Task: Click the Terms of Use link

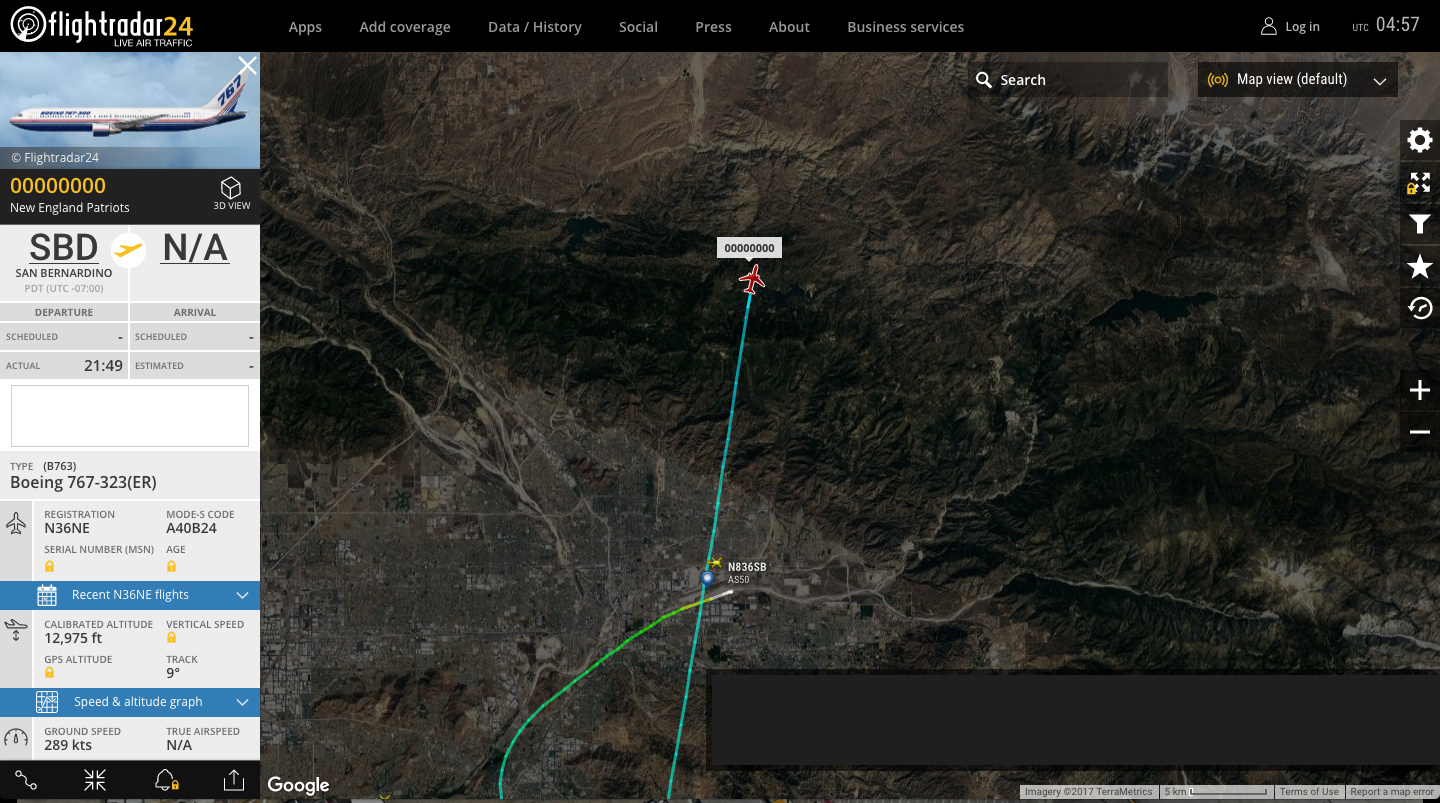Action: [1309, 792]
